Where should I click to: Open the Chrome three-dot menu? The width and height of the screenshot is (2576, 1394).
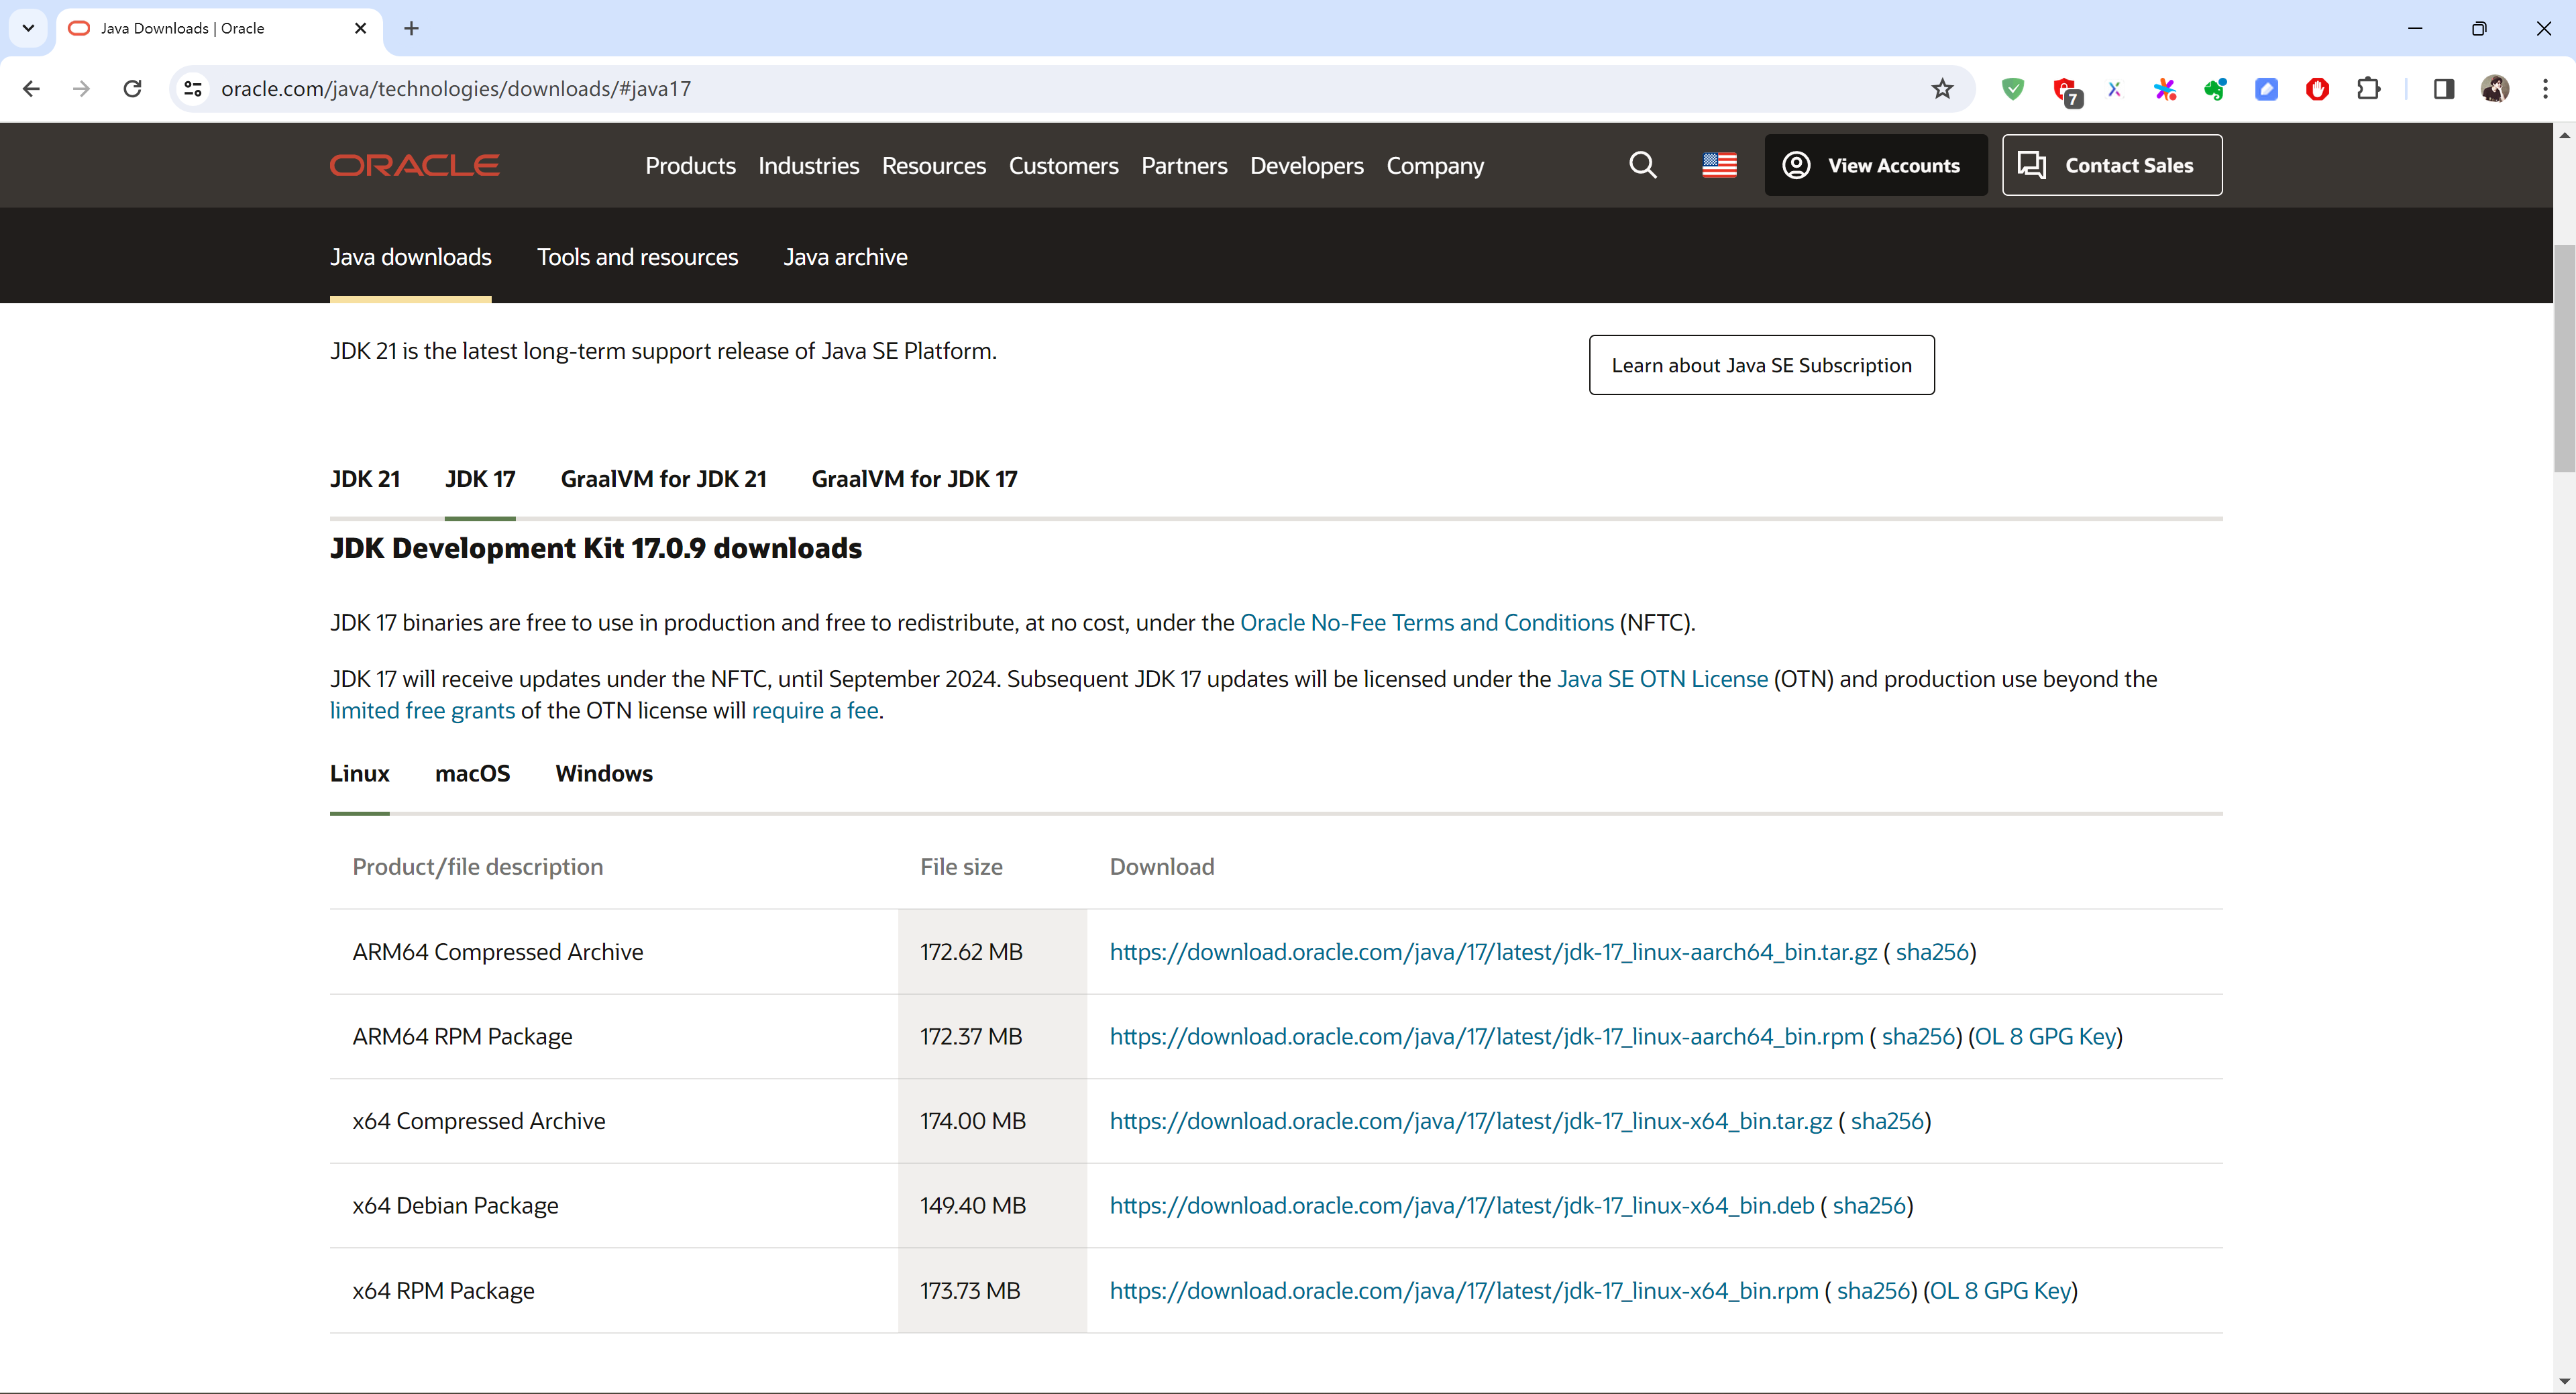pyautogui.click(x=2545, y=89)
